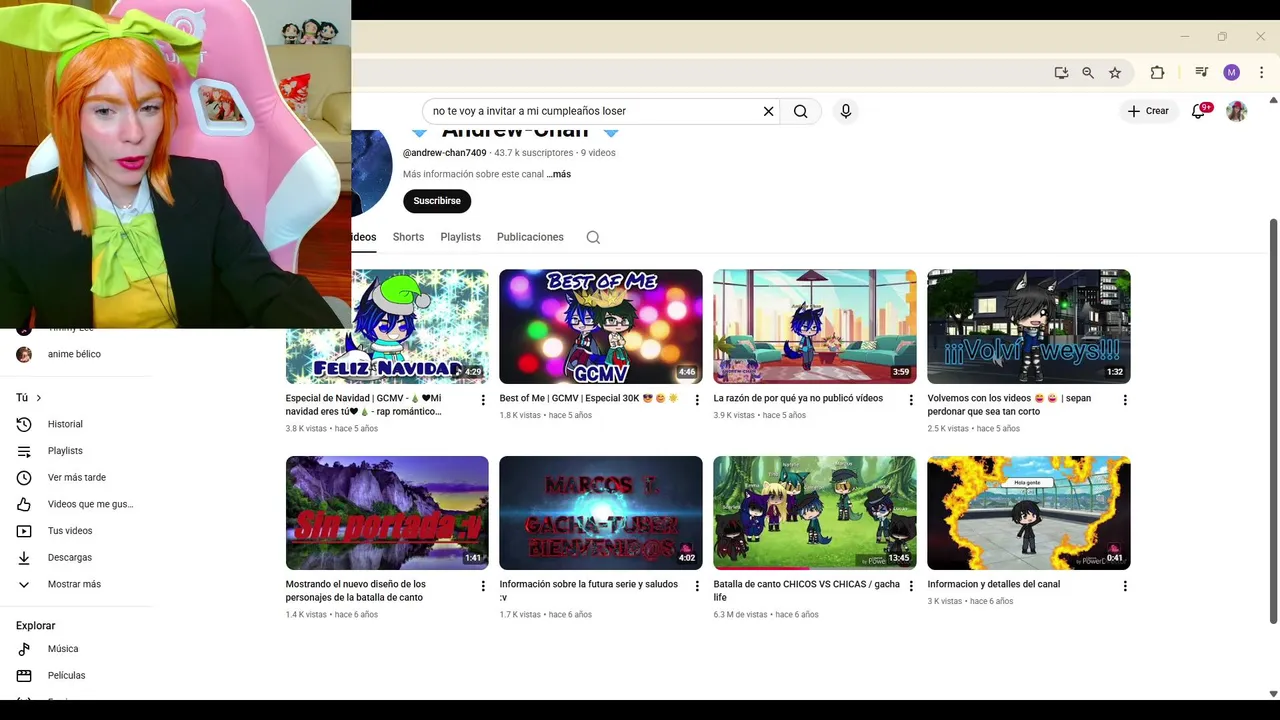Open title Best of Me | GCMV | Especial 30K
The width and height of the screenshot is (1280, 720).
[590, 398]
